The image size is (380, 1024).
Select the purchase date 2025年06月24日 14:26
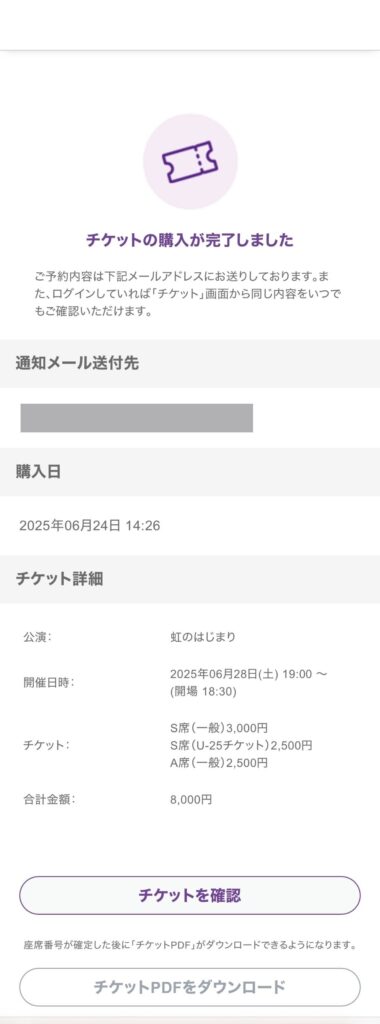click(x=89, y=526)
